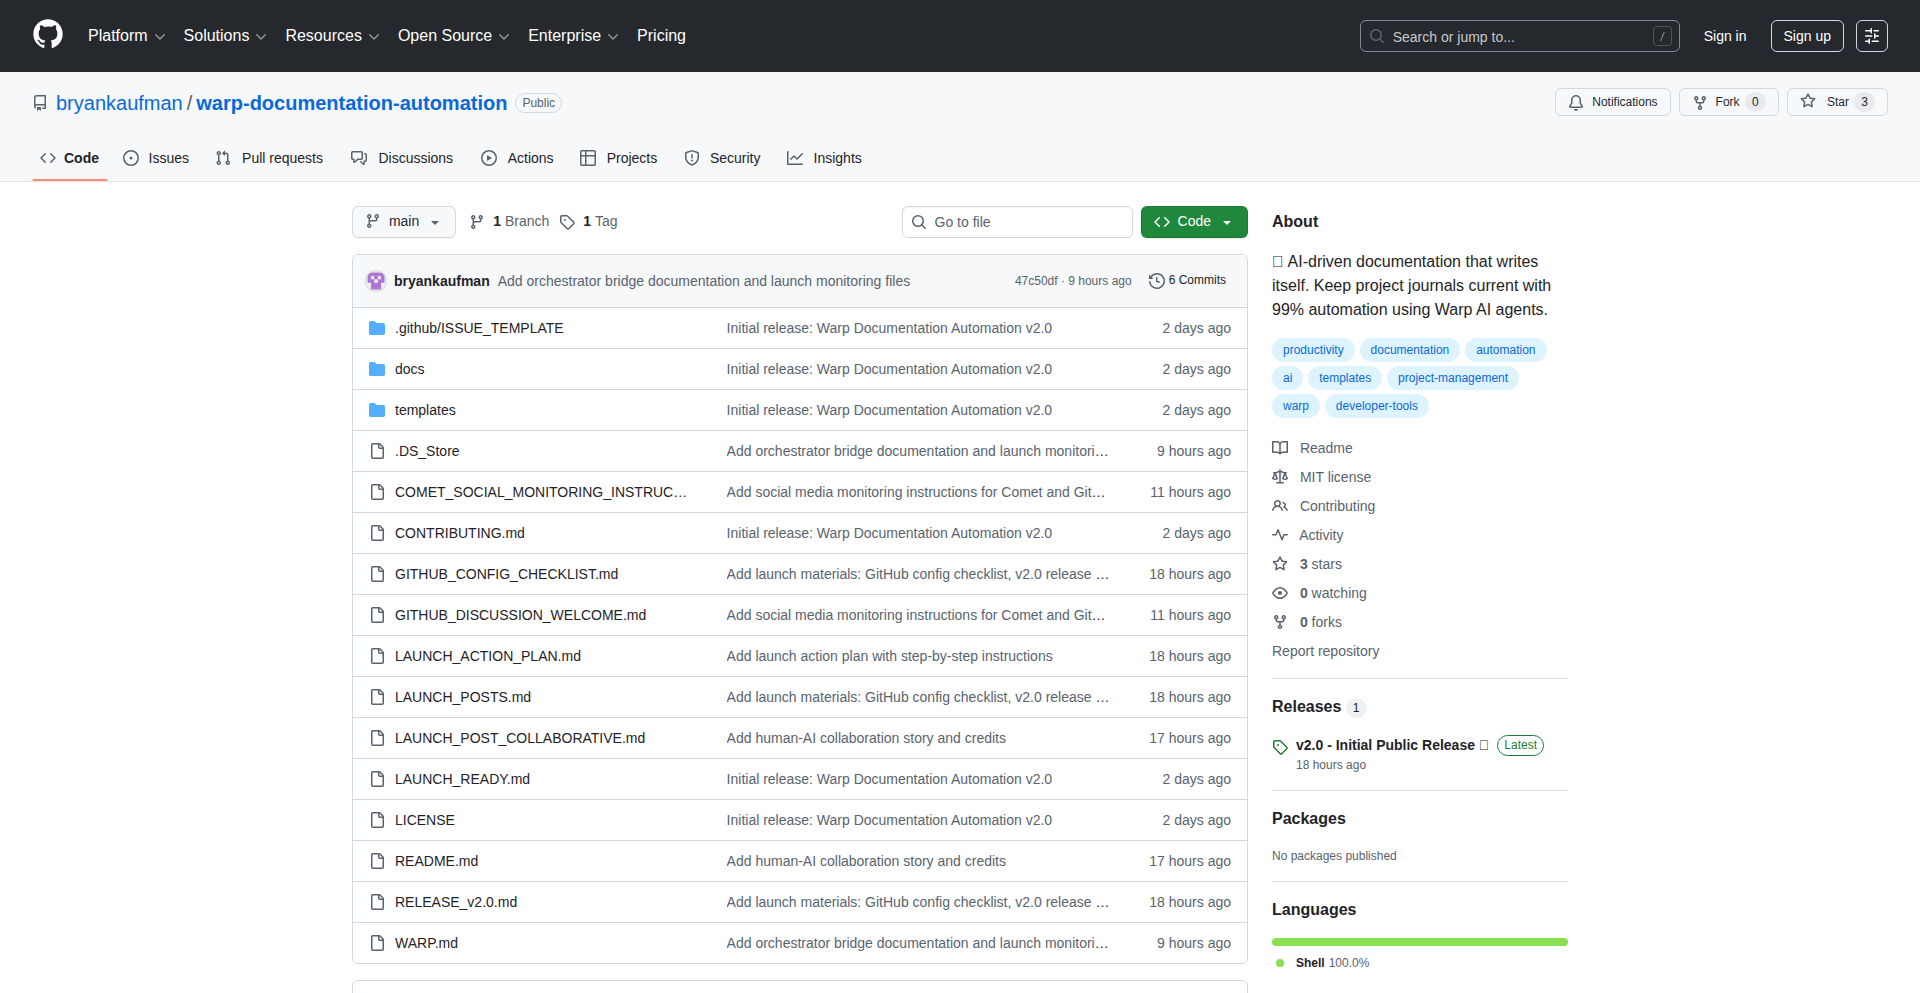
Task: Open the LAUNCH_ACTION_PLAN.md file link
Action: 487,656
